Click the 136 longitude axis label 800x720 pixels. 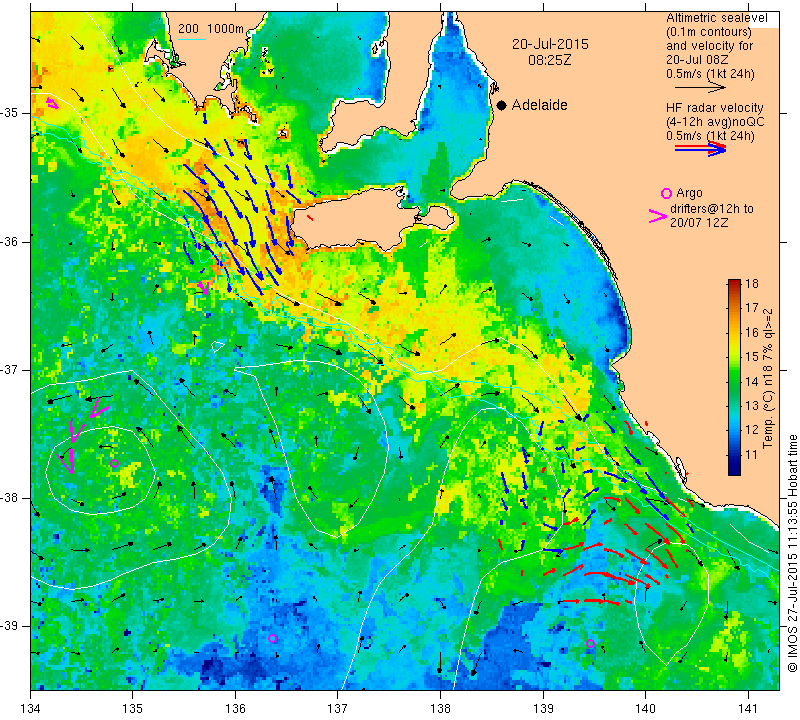(x=235, y=709)
